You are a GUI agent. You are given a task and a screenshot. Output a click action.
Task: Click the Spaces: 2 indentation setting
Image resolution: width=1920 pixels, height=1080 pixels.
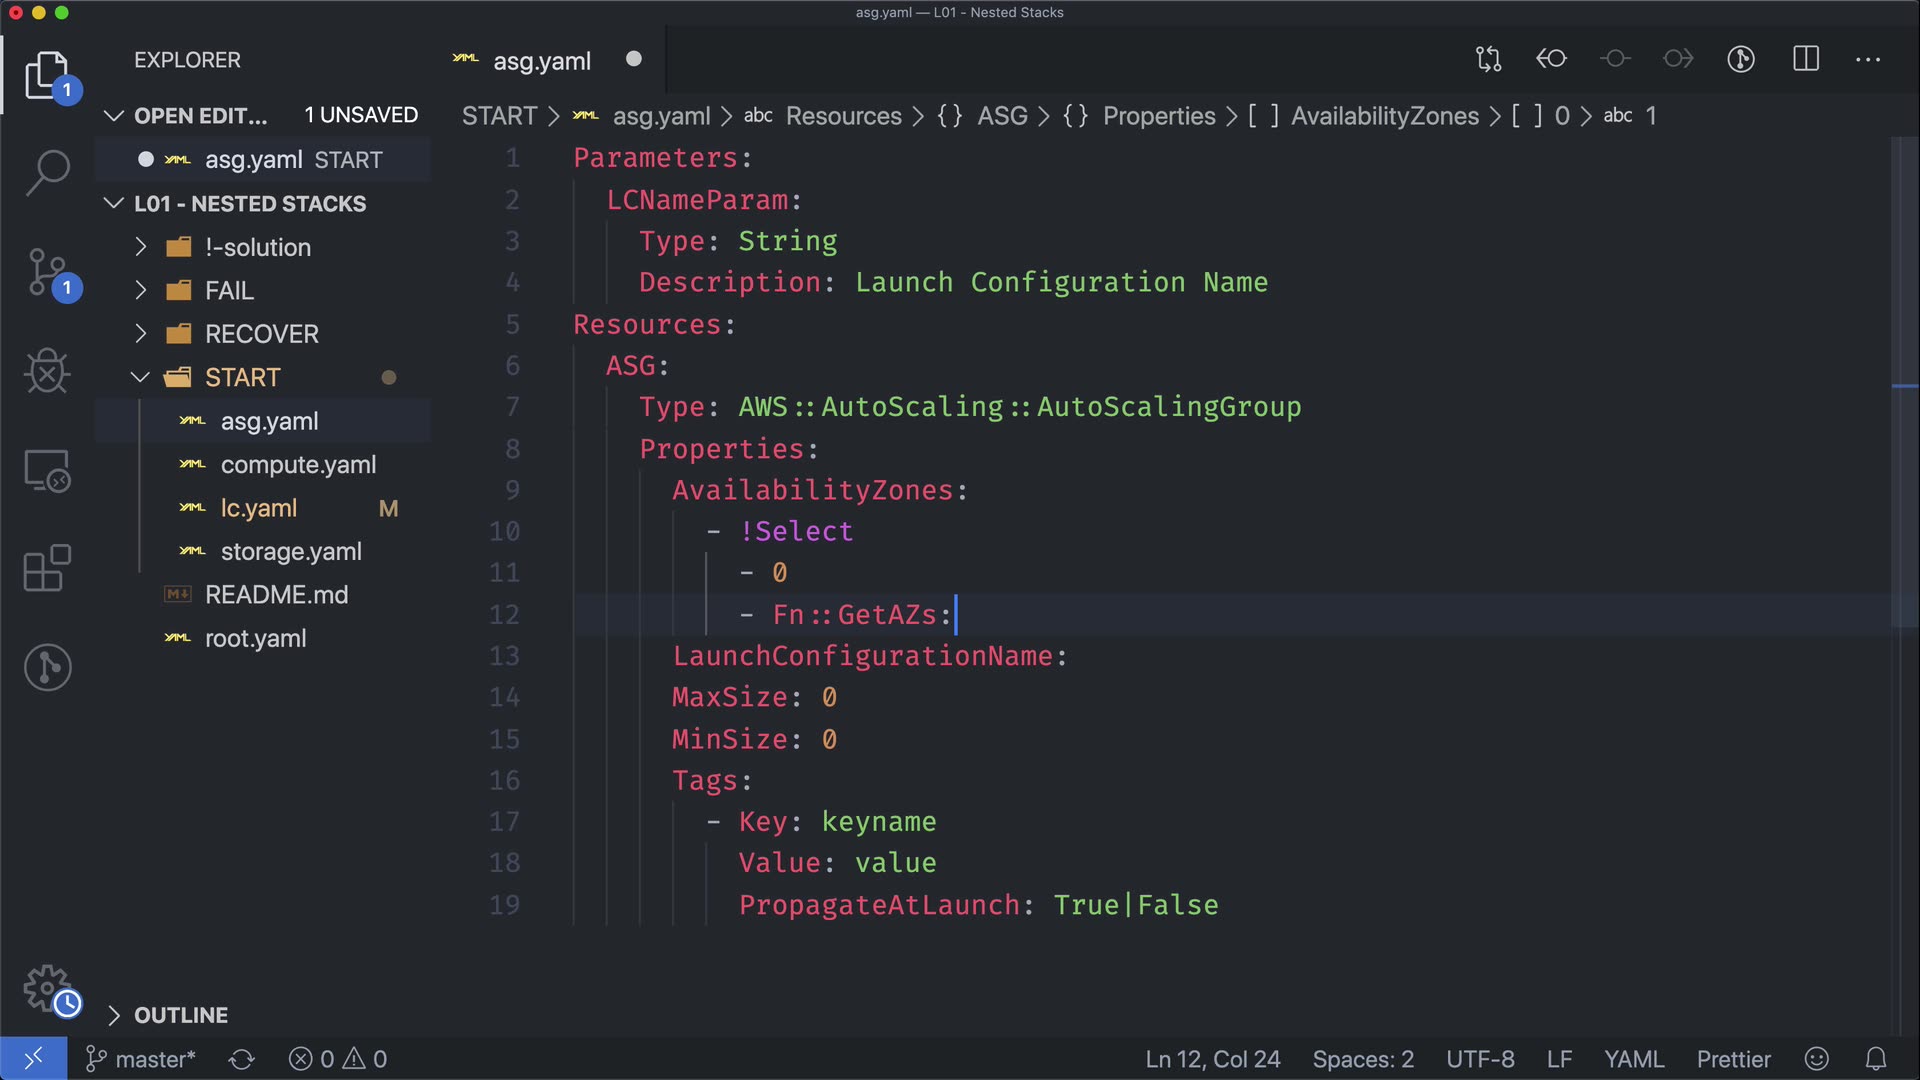click(1362, 1059)
